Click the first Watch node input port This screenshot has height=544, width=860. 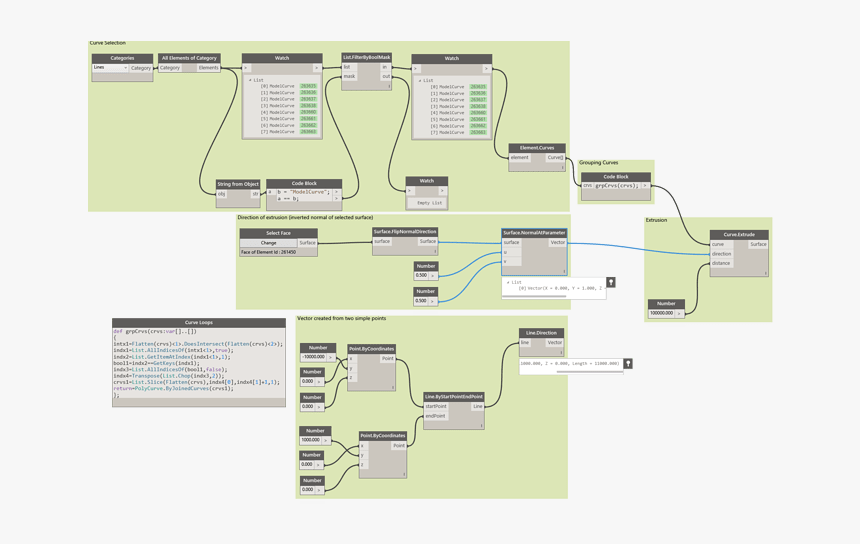click(246, 68)
